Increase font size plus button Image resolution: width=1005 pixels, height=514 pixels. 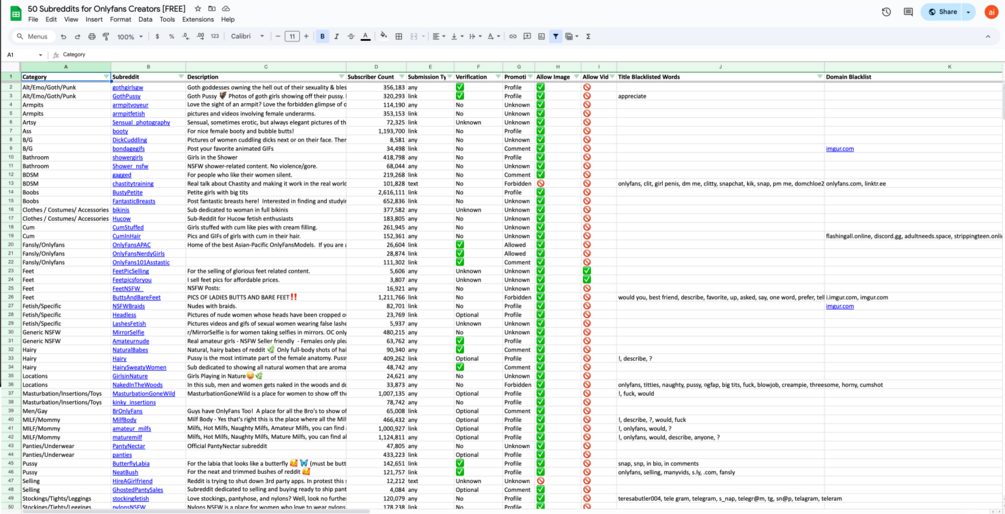pos(306,37)
